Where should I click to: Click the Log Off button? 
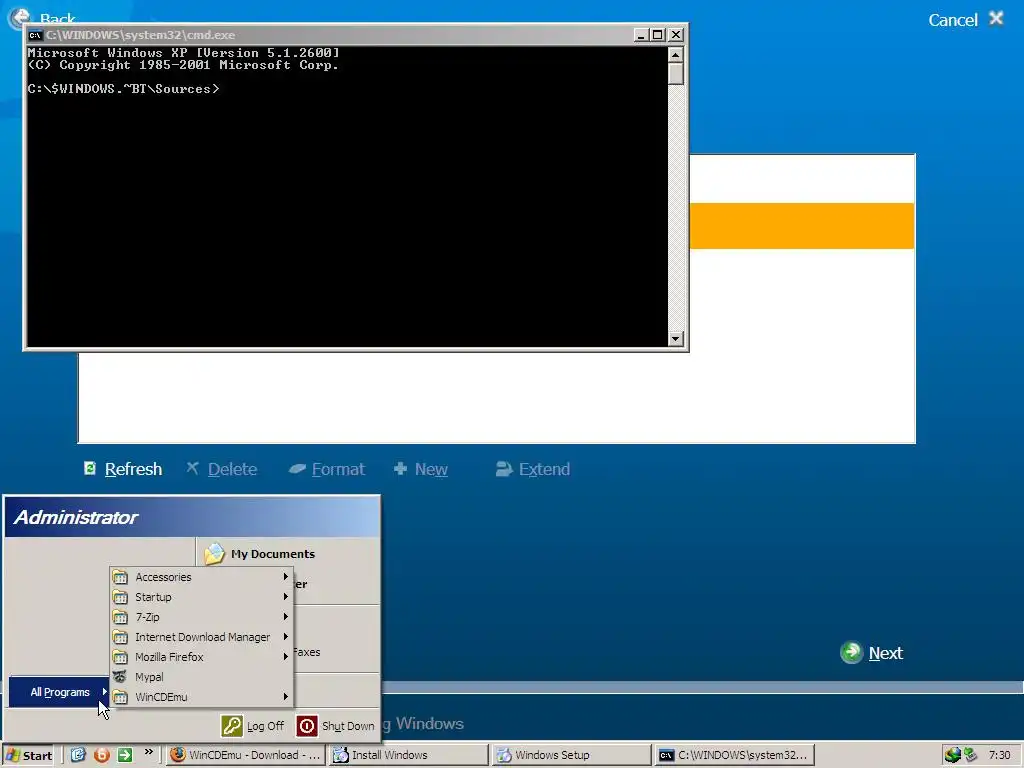click(x=253, y=726)
